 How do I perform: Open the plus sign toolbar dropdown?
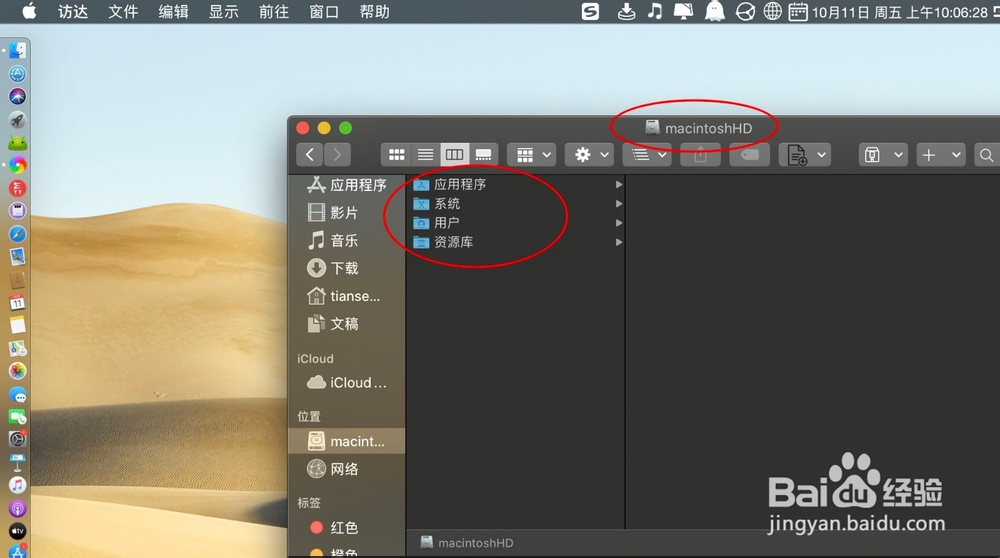point(941,154)
